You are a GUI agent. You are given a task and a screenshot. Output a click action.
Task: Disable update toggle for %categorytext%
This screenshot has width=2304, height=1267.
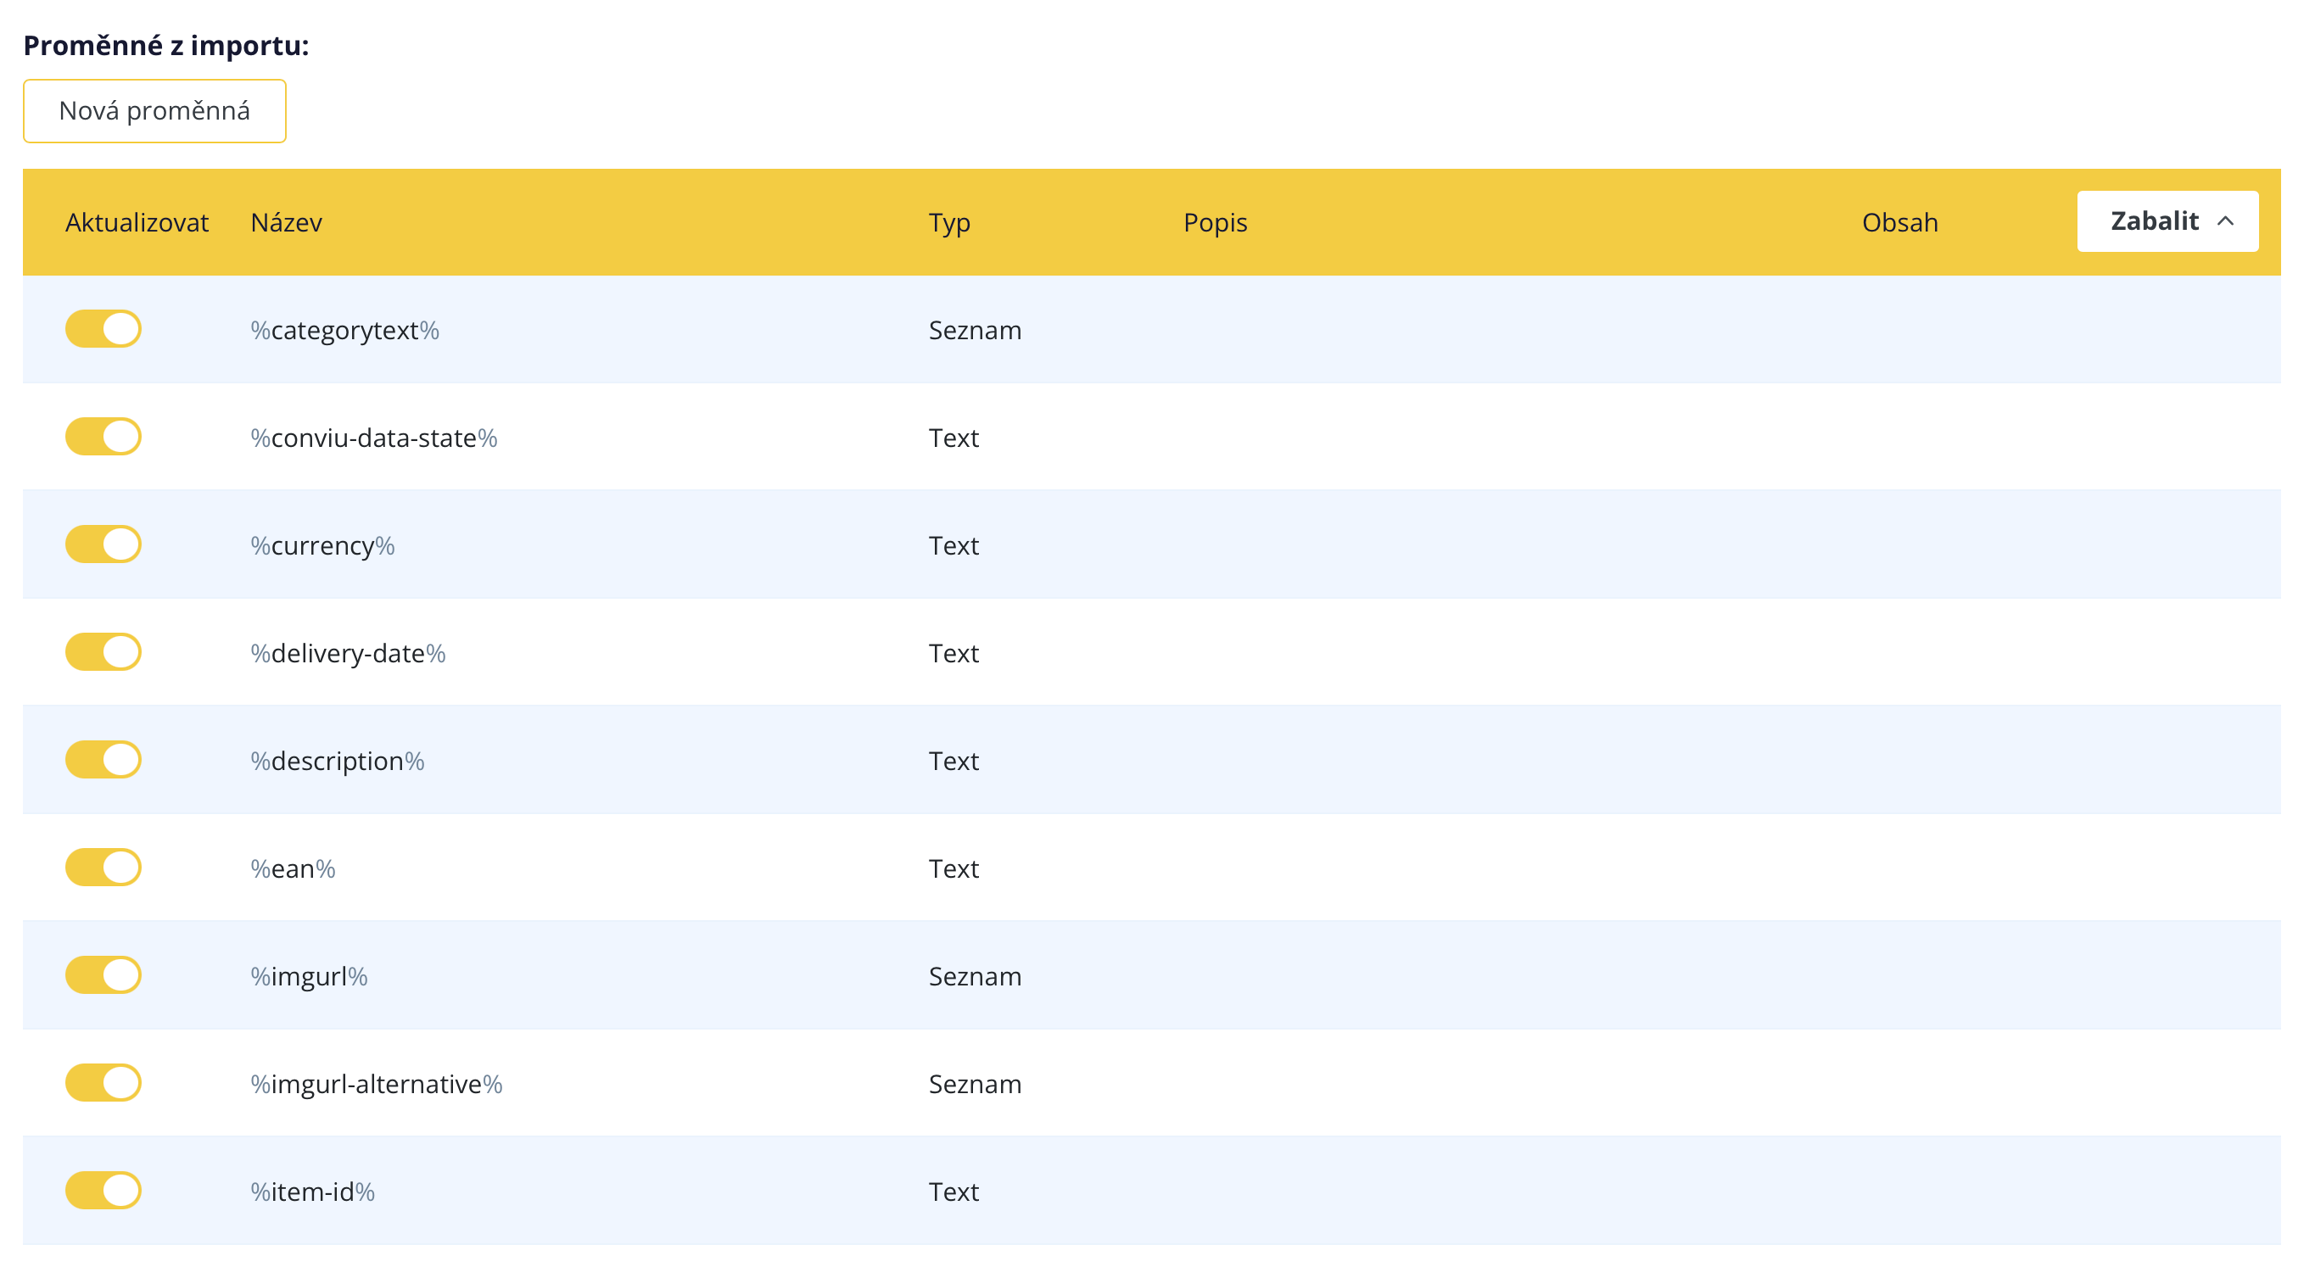click(x=103, y=329)
